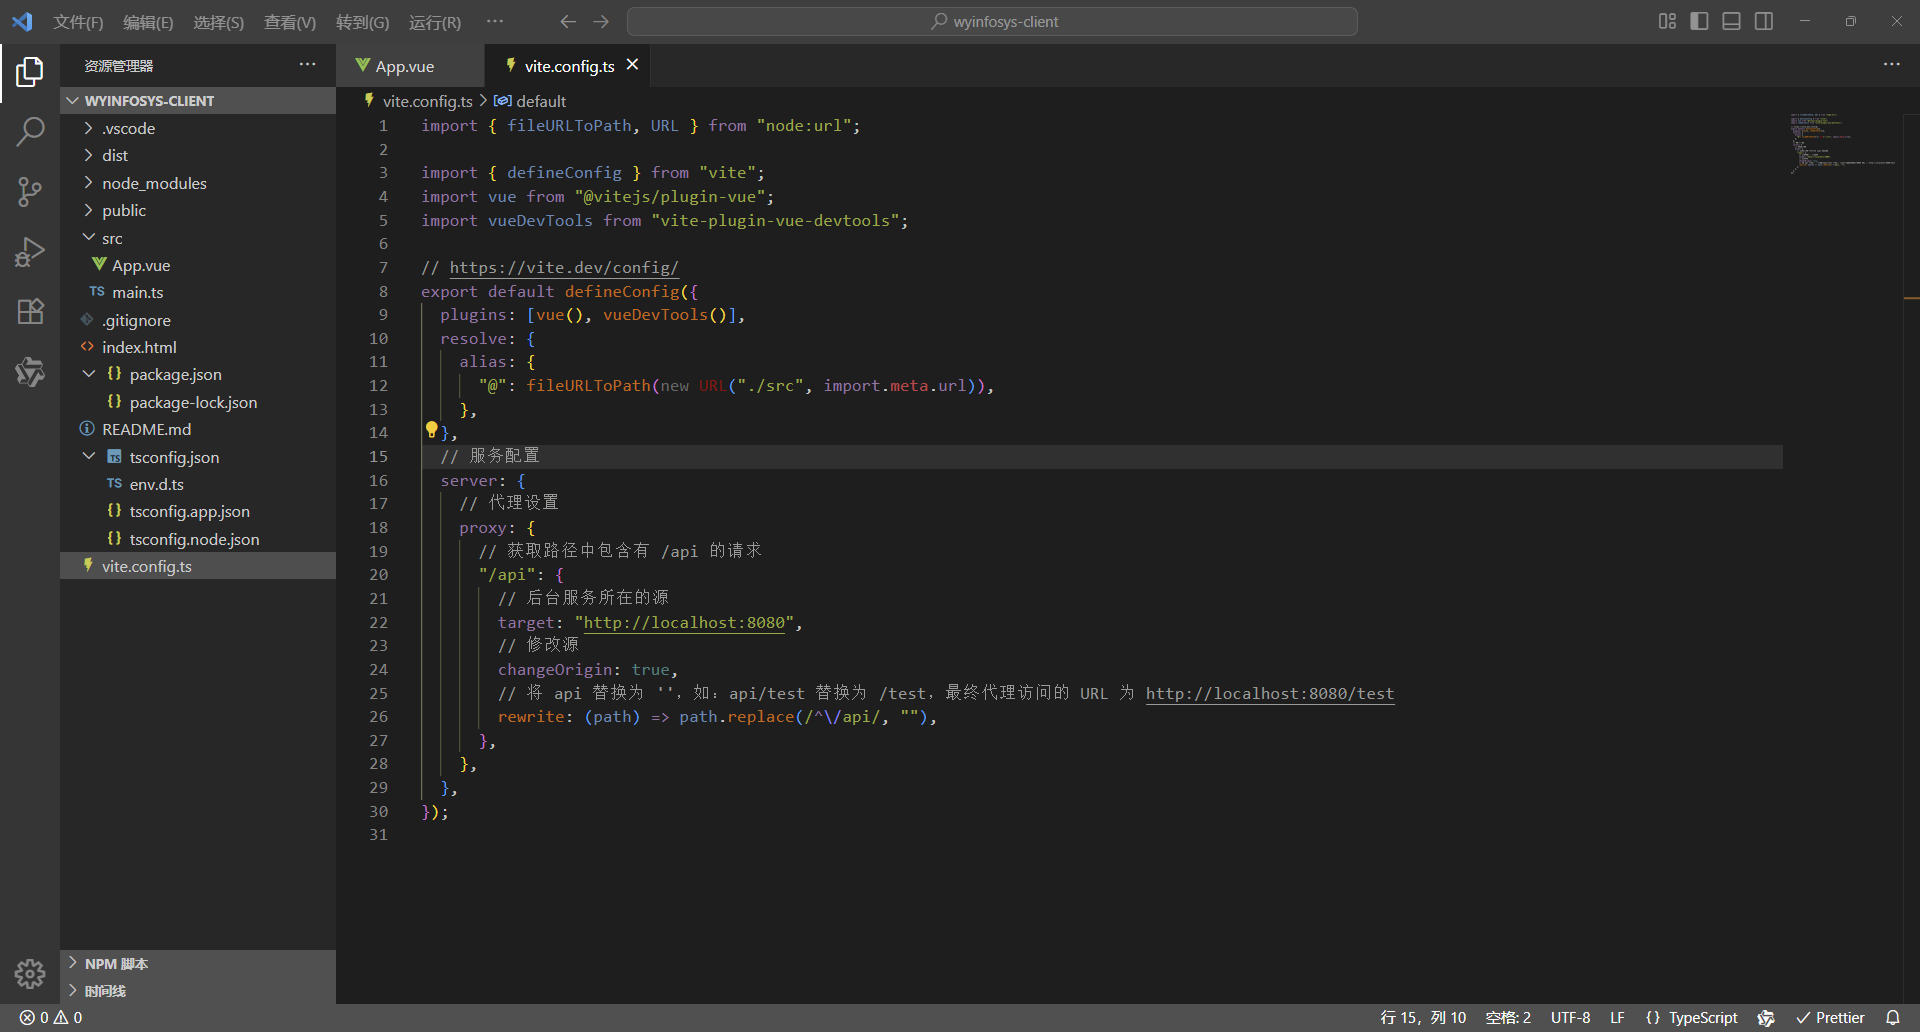Toggle the bottom panel visibility

(x=1731, y=20)
